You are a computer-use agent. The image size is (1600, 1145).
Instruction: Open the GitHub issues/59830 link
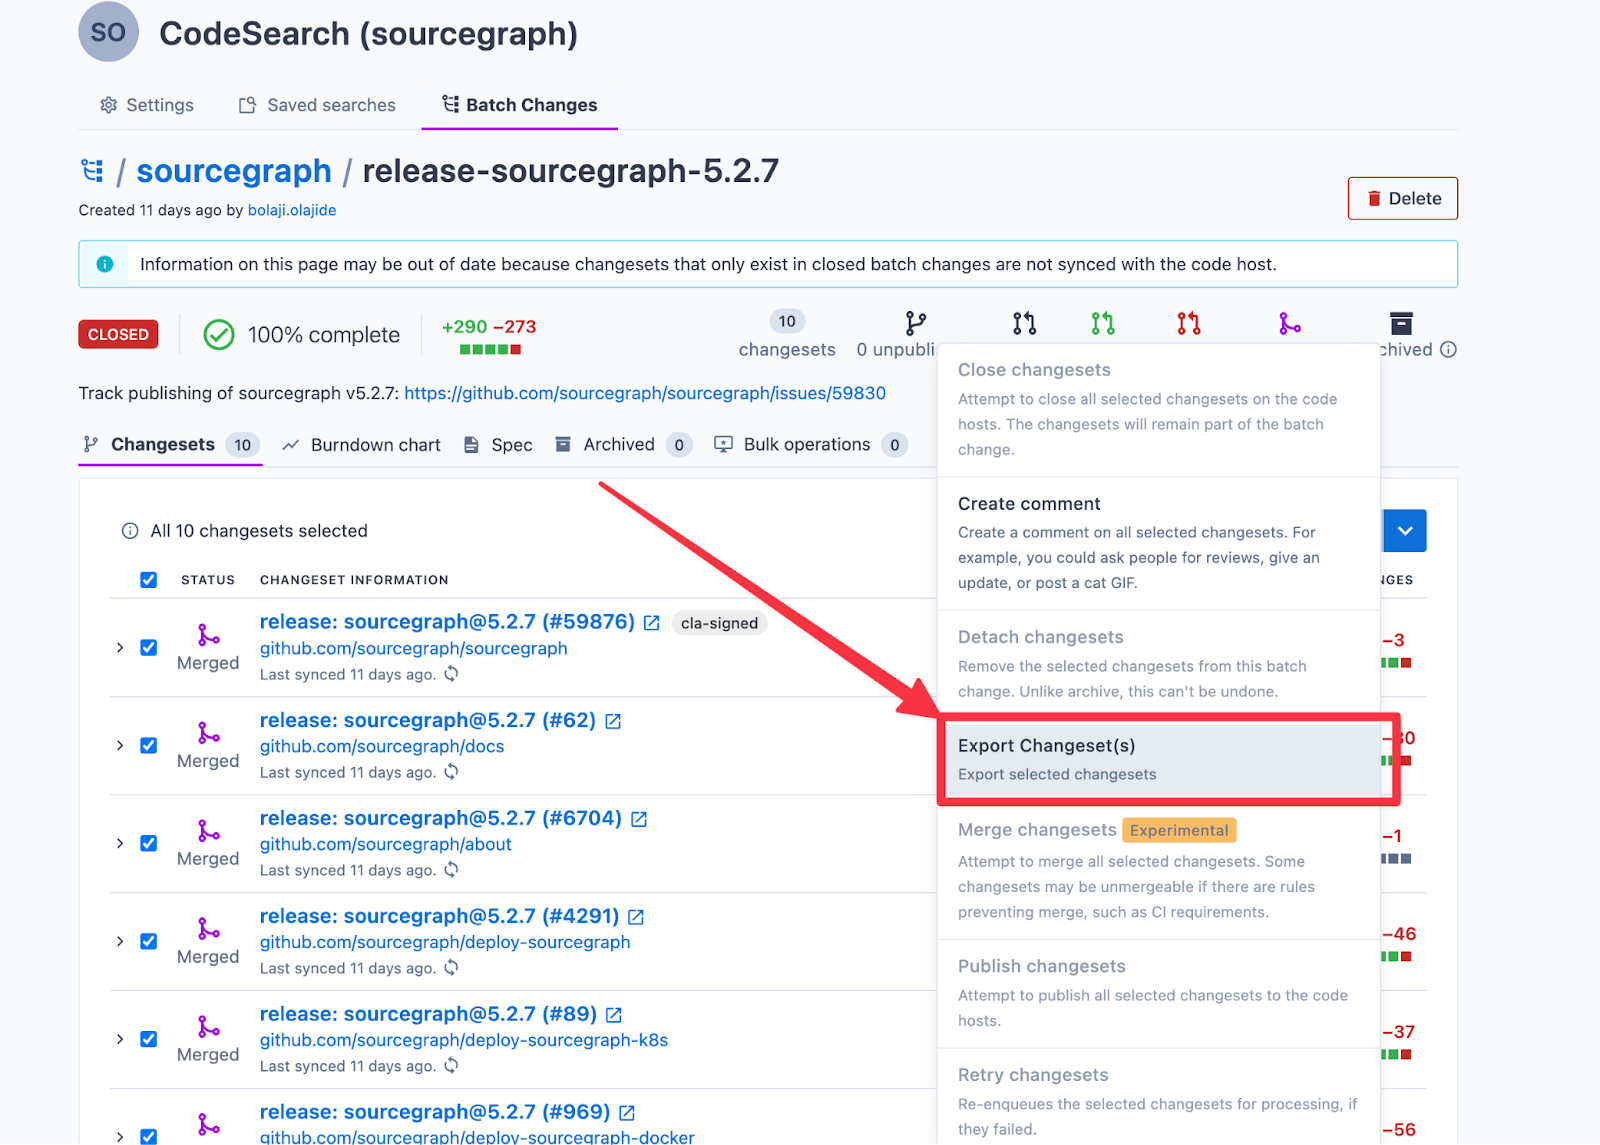pyautogui.click(x=645, y=393)
